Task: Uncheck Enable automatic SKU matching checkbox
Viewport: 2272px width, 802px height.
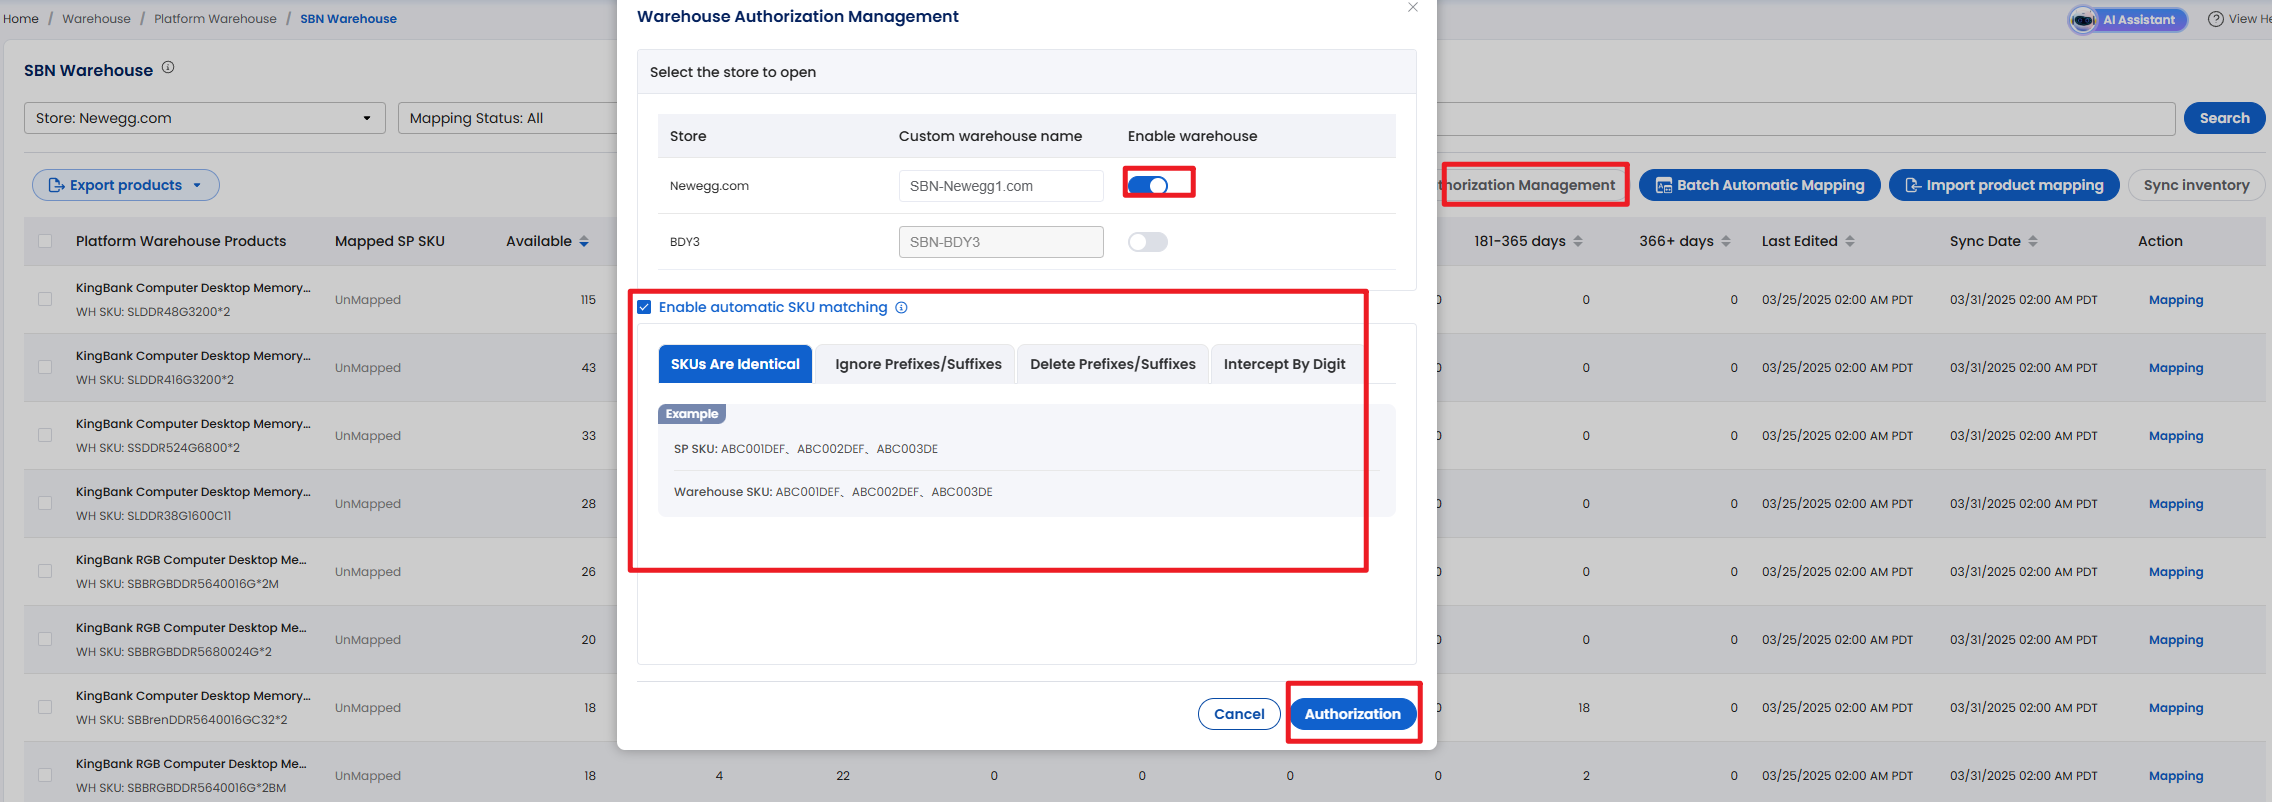Action: (645, 307)
